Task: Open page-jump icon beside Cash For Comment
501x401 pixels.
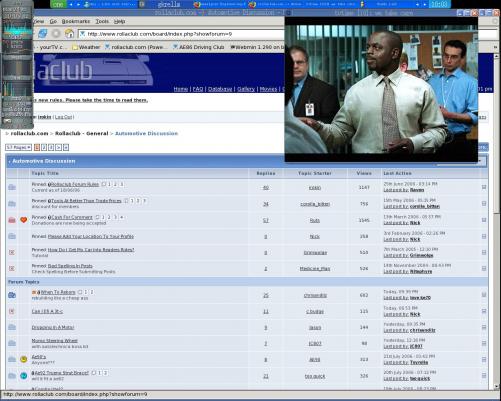Action: tap(97, 217)
